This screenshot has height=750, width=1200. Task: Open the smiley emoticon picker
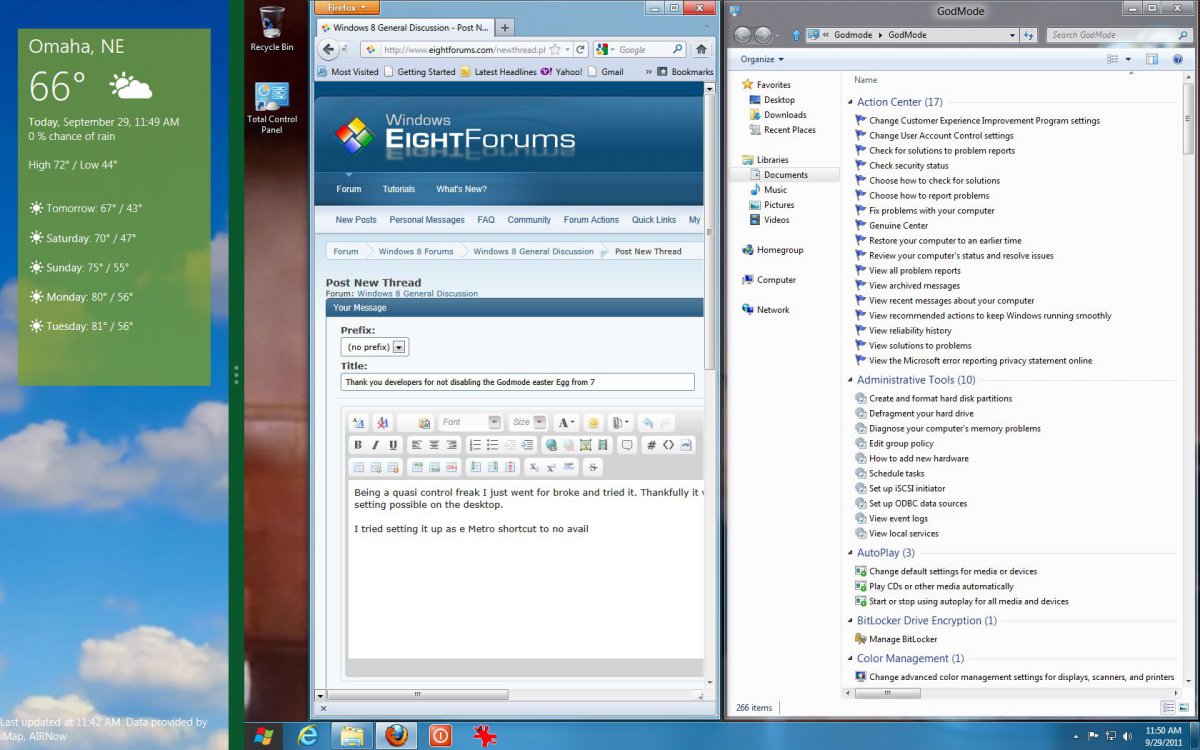[593, 423]
